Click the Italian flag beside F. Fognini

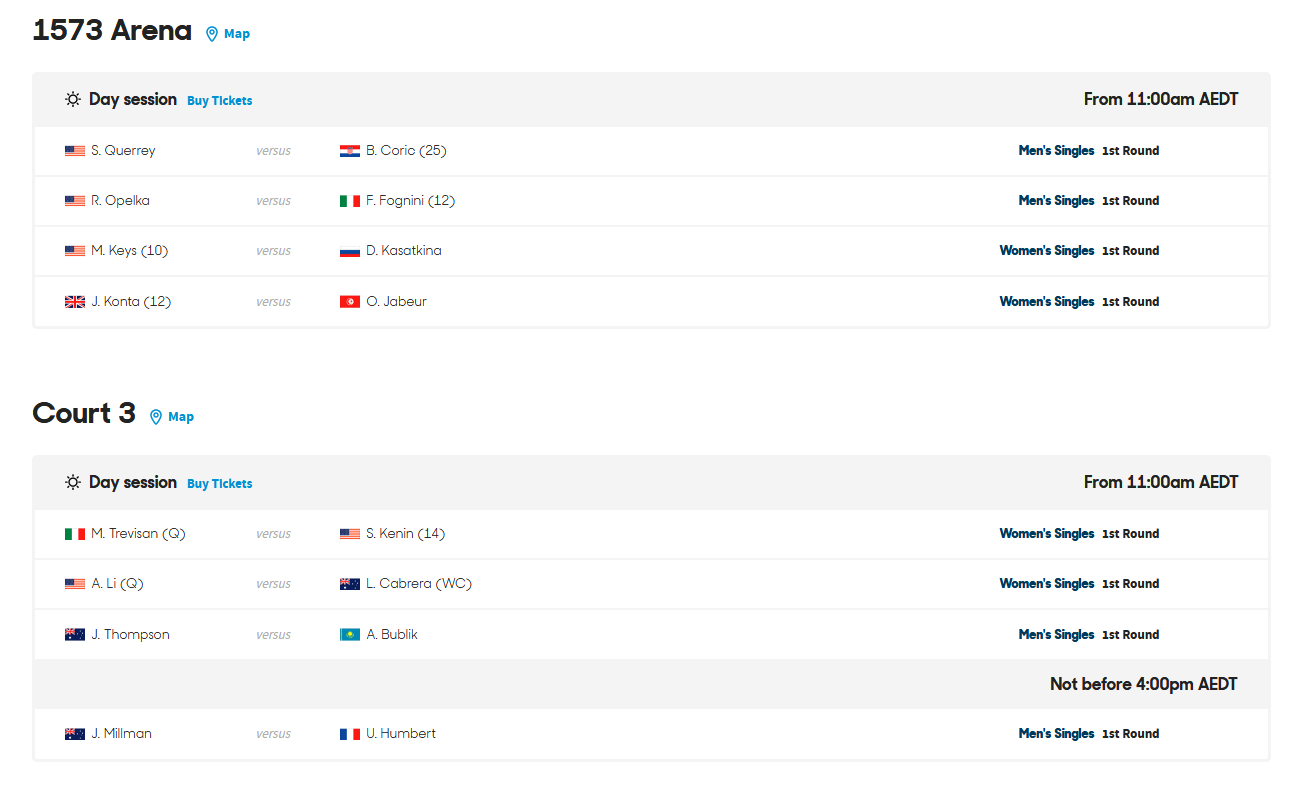350,201
